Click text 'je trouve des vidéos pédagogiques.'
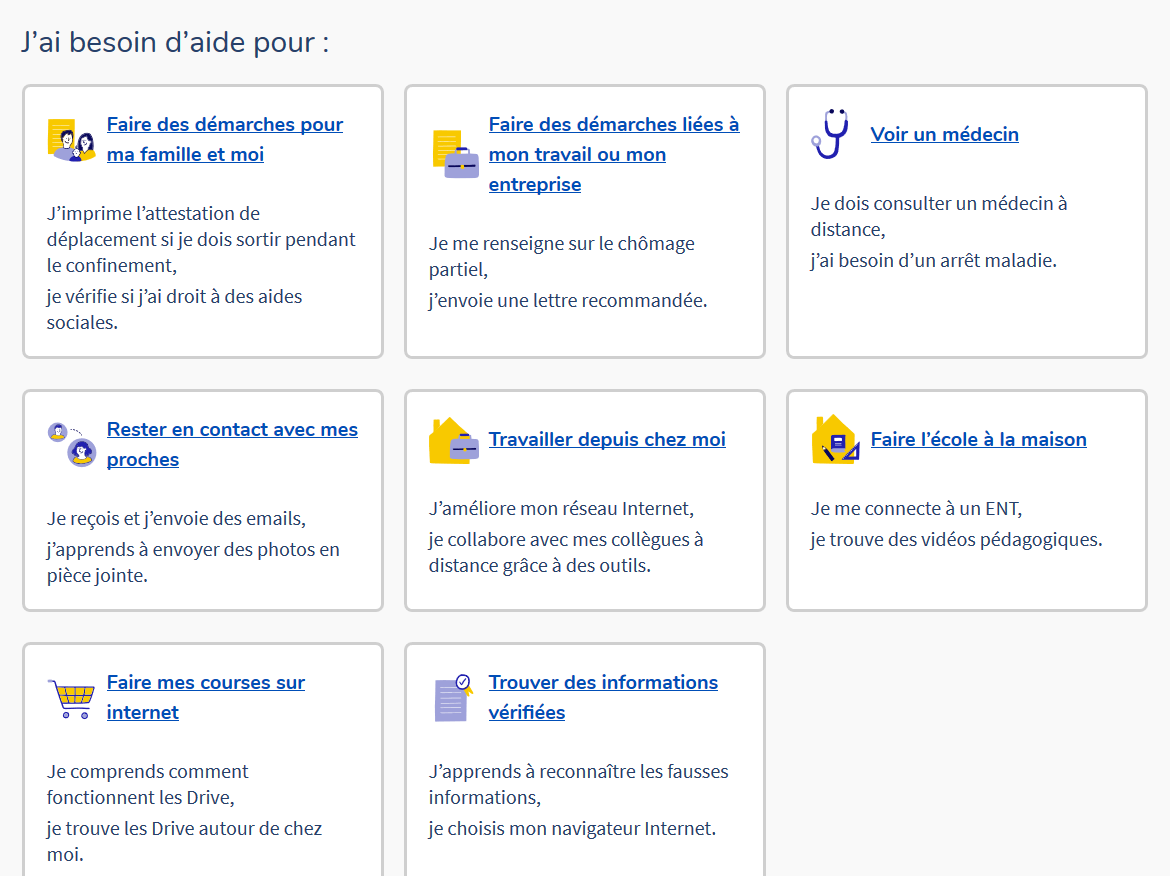This screenshot has height=876, width=1170. [957, 539]
